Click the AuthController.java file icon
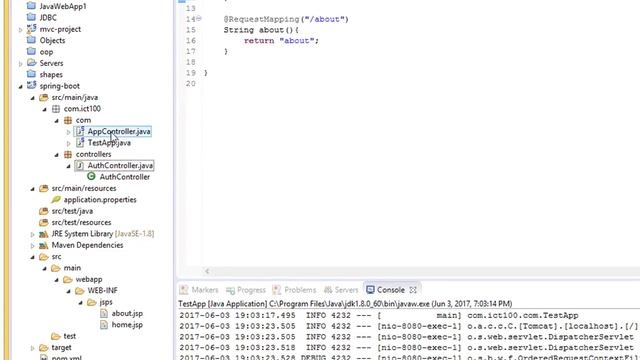This screenshot has width=640, height=360. click(x=80, y=165)
